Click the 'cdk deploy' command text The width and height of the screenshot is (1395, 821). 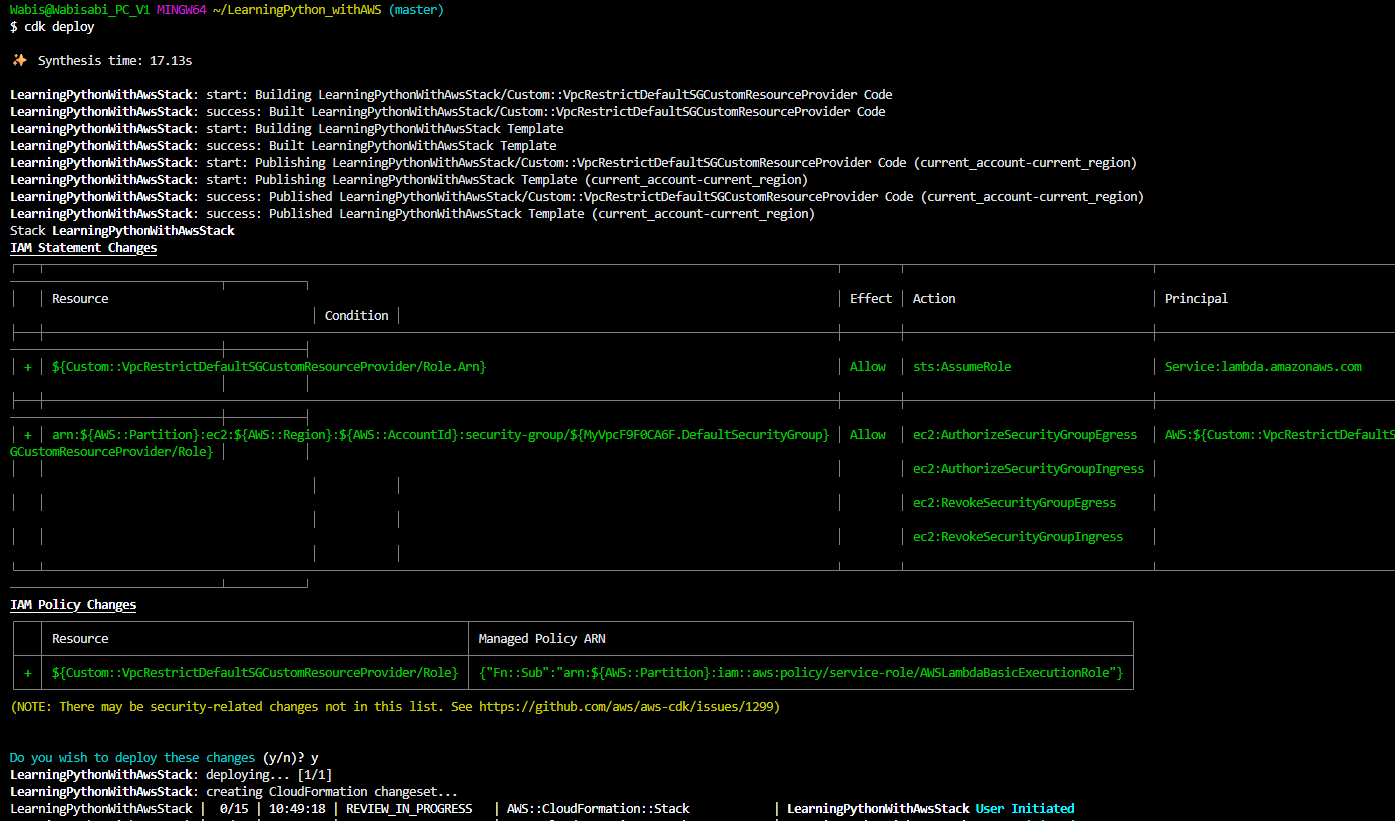(59, 27)
